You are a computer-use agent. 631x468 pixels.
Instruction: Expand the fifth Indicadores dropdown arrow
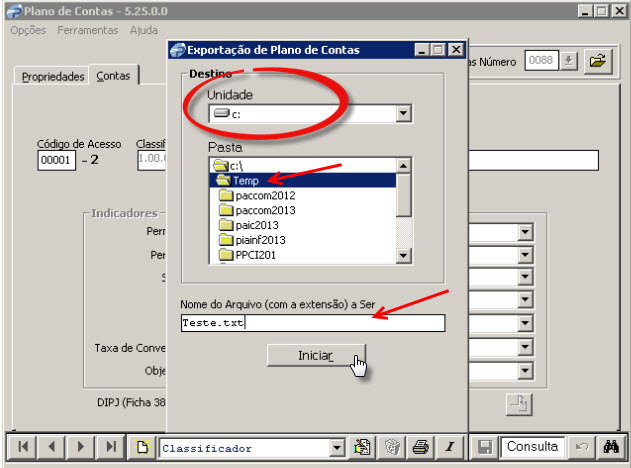click(525, 323)
